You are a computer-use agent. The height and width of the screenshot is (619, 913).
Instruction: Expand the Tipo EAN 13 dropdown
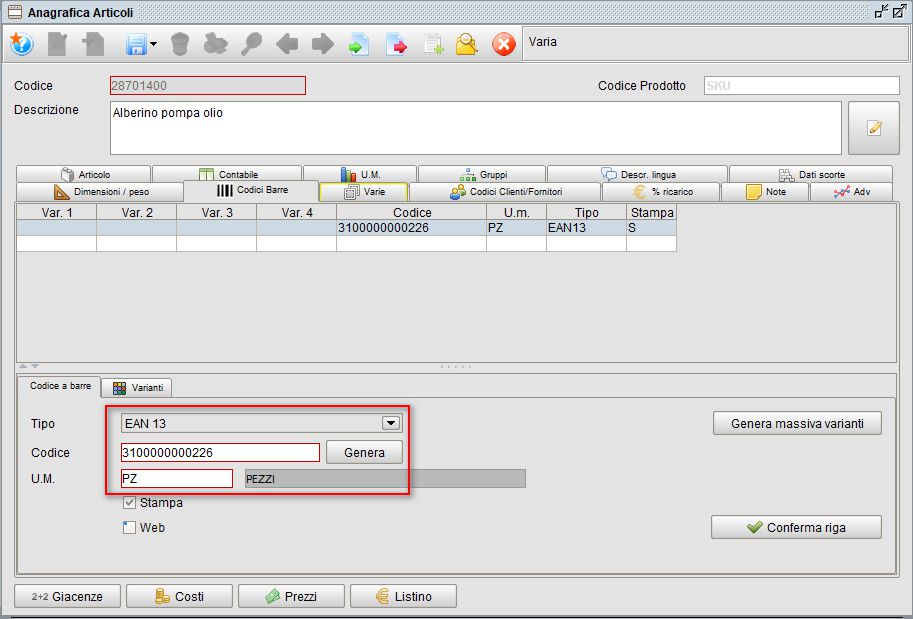coord(390,423)
